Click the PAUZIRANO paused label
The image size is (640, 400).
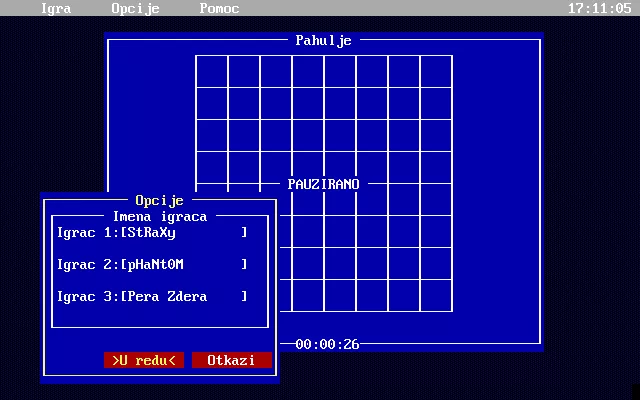pos(323,184)
